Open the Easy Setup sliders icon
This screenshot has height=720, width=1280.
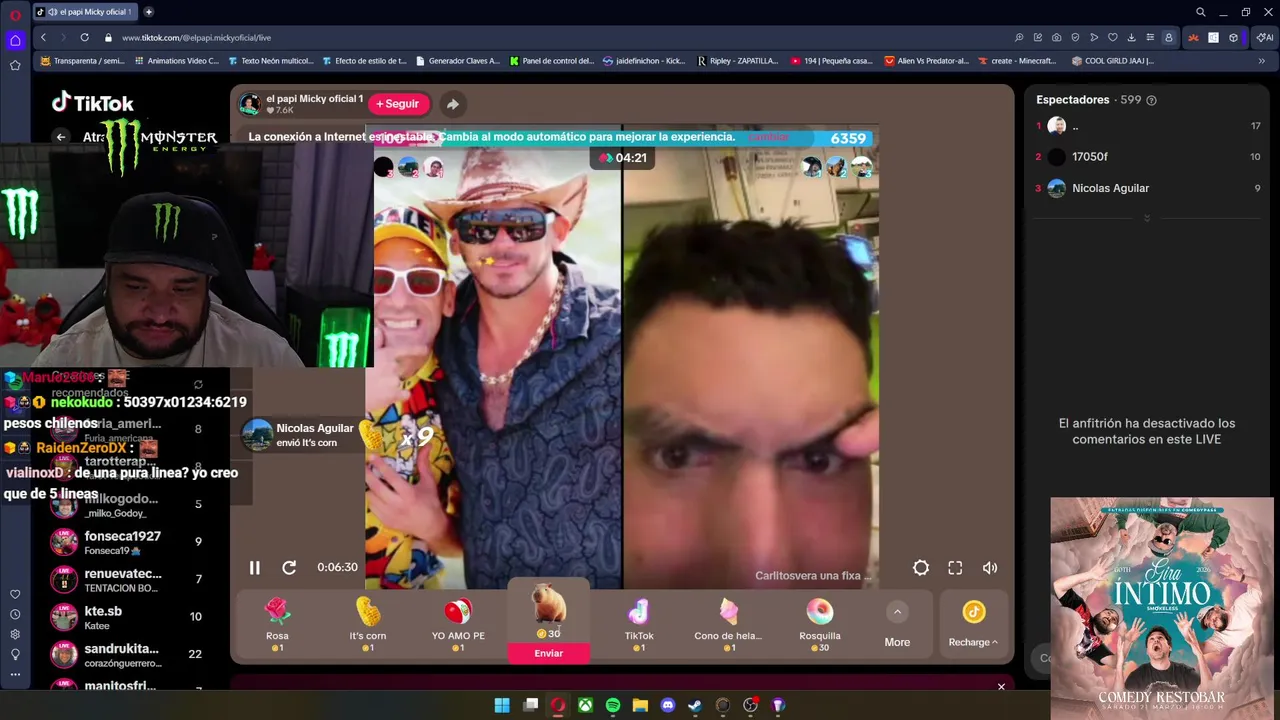(x=1150, y=37)
